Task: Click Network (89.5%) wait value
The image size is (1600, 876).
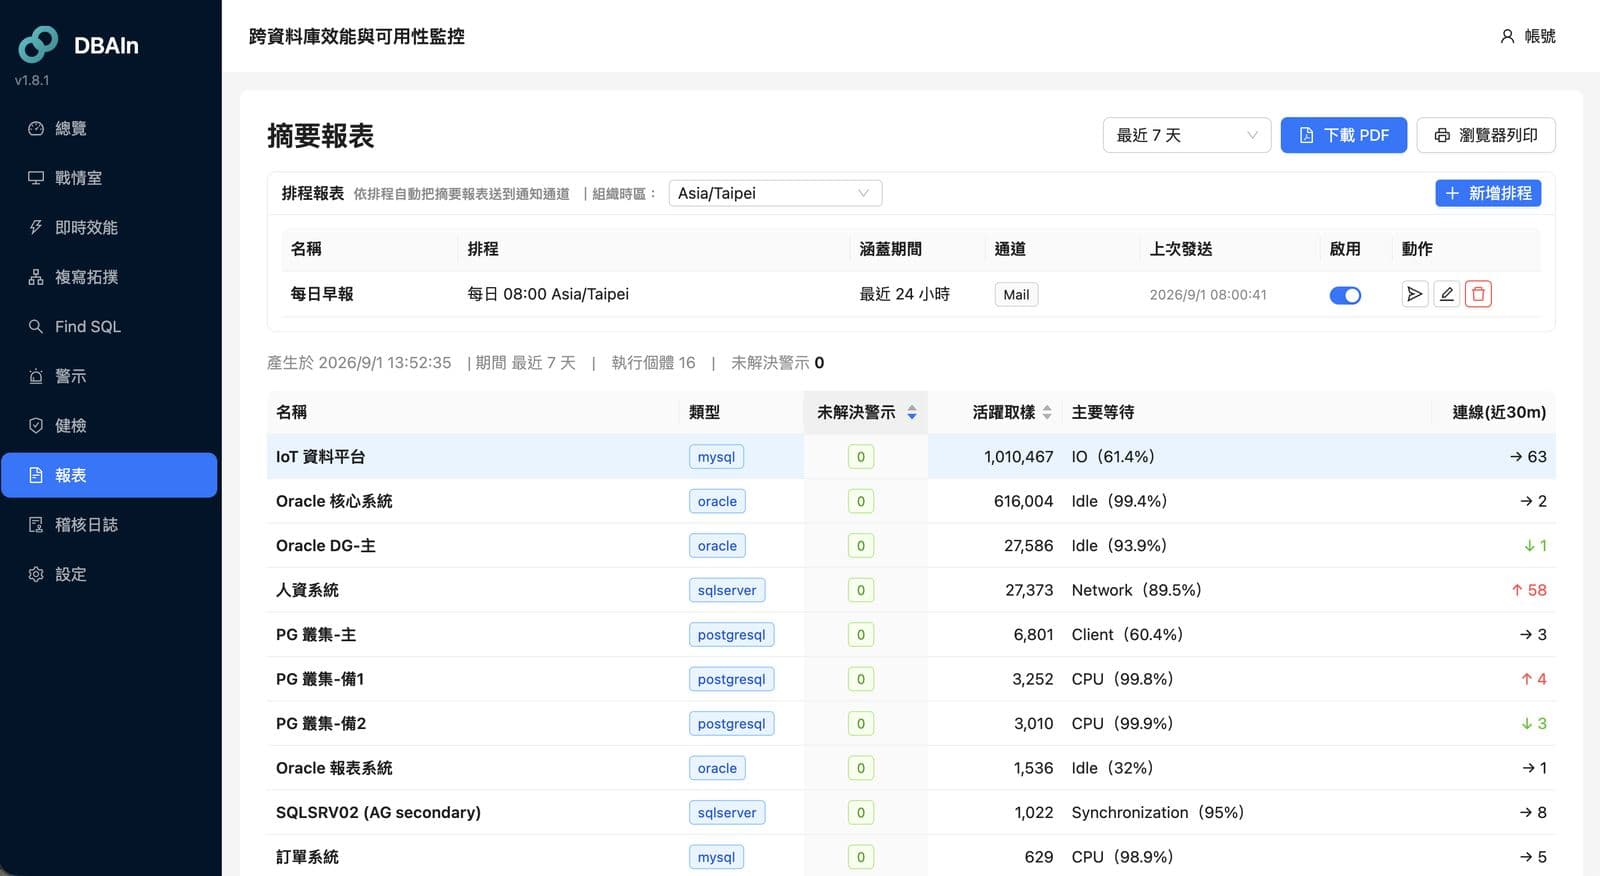Action: [1136, 590]
